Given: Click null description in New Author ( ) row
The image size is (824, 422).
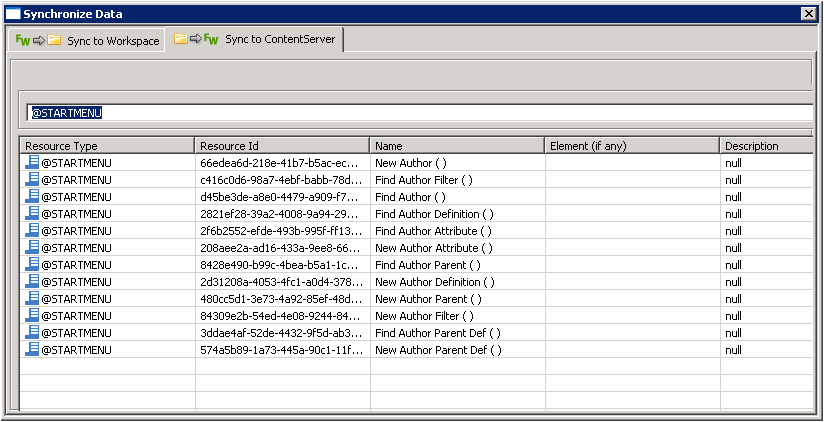Looking at the screenshot, I should [x=733, y=163].
